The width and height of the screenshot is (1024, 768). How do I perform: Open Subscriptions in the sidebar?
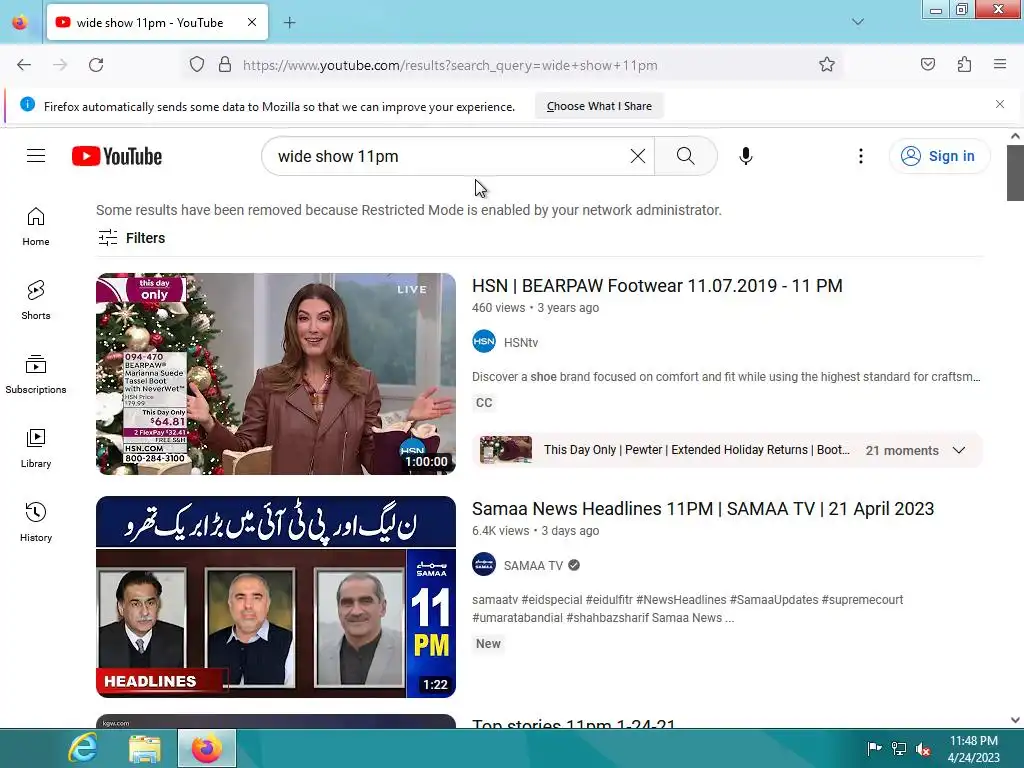coord(36,374)
